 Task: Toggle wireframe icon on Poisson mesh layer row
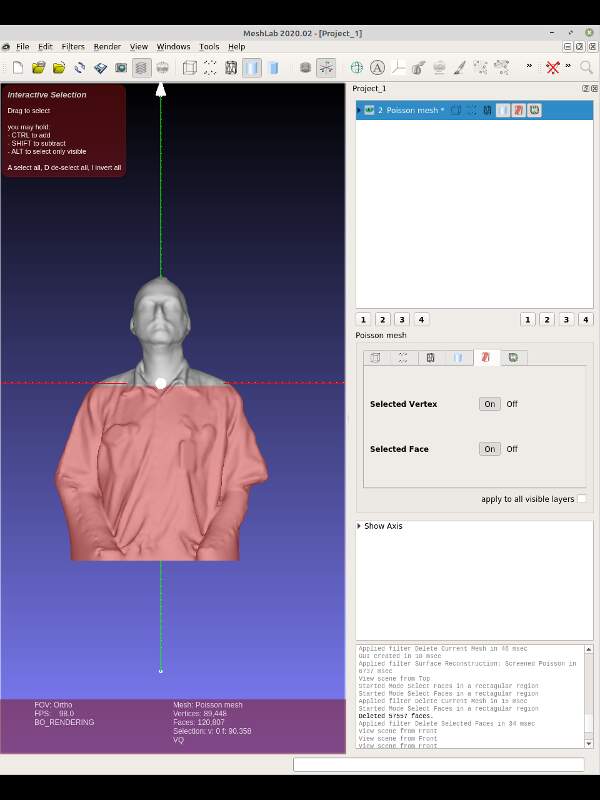pyautogui.click(x=487, y=110)
